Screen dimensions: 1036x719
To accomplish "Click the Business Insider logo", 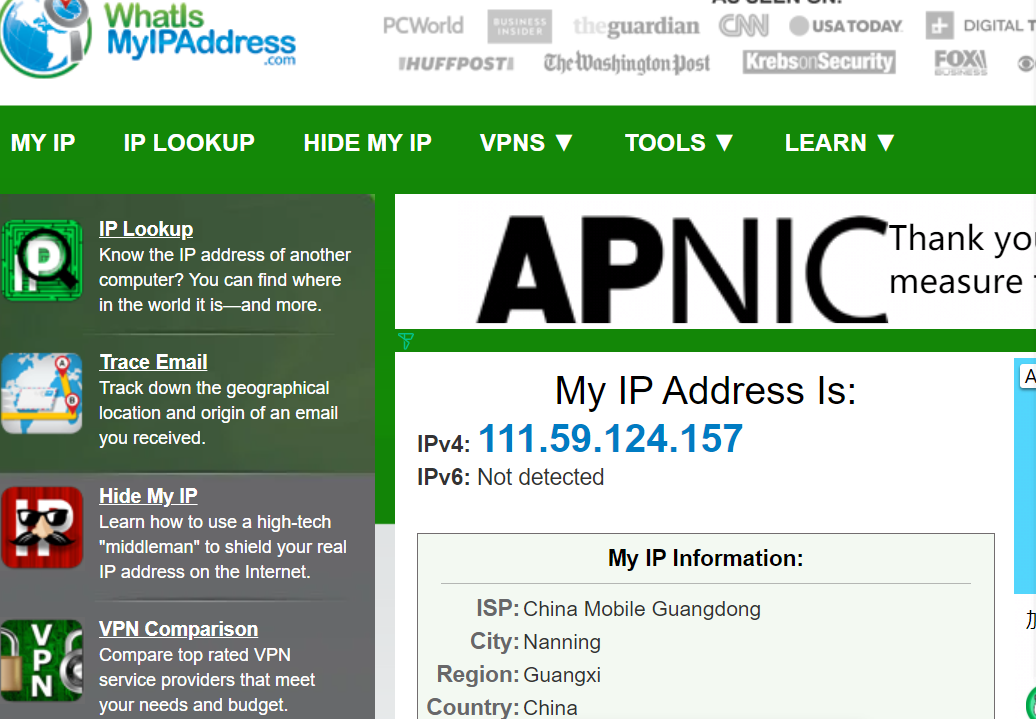I will coord(519,26).
